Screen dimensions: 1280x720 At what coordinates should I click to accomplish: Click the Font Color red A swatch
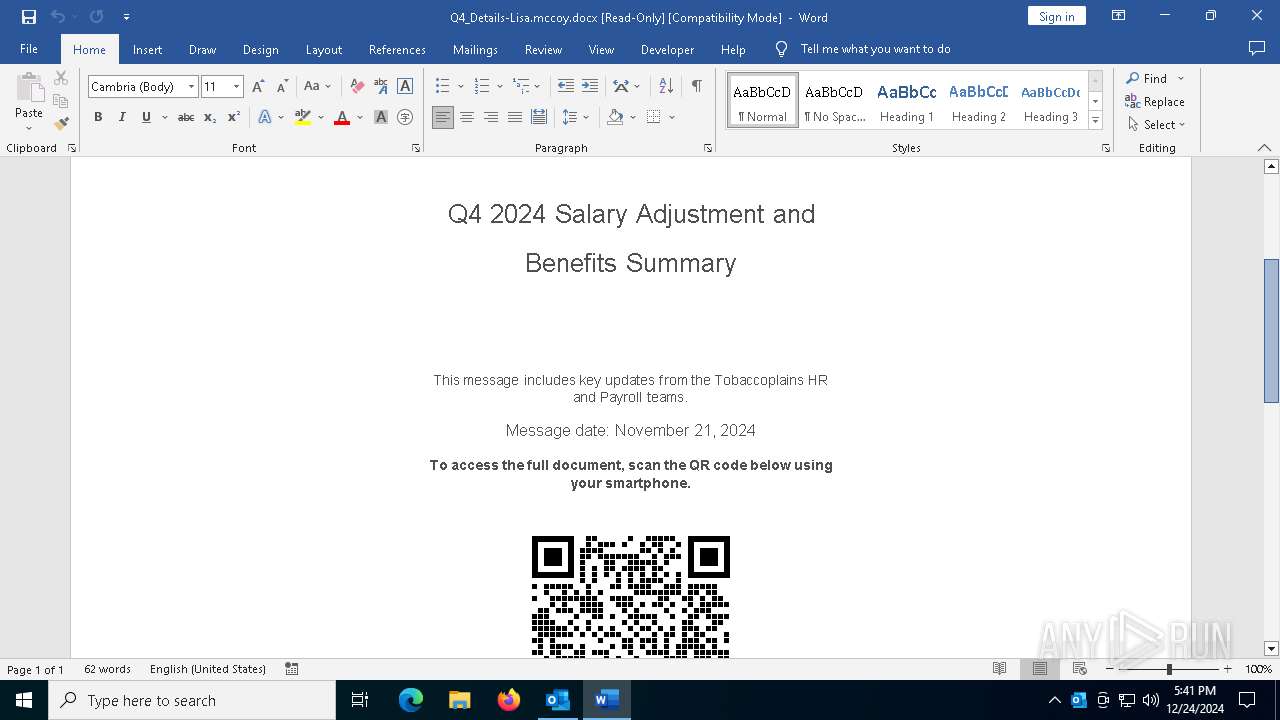point(342,117)
